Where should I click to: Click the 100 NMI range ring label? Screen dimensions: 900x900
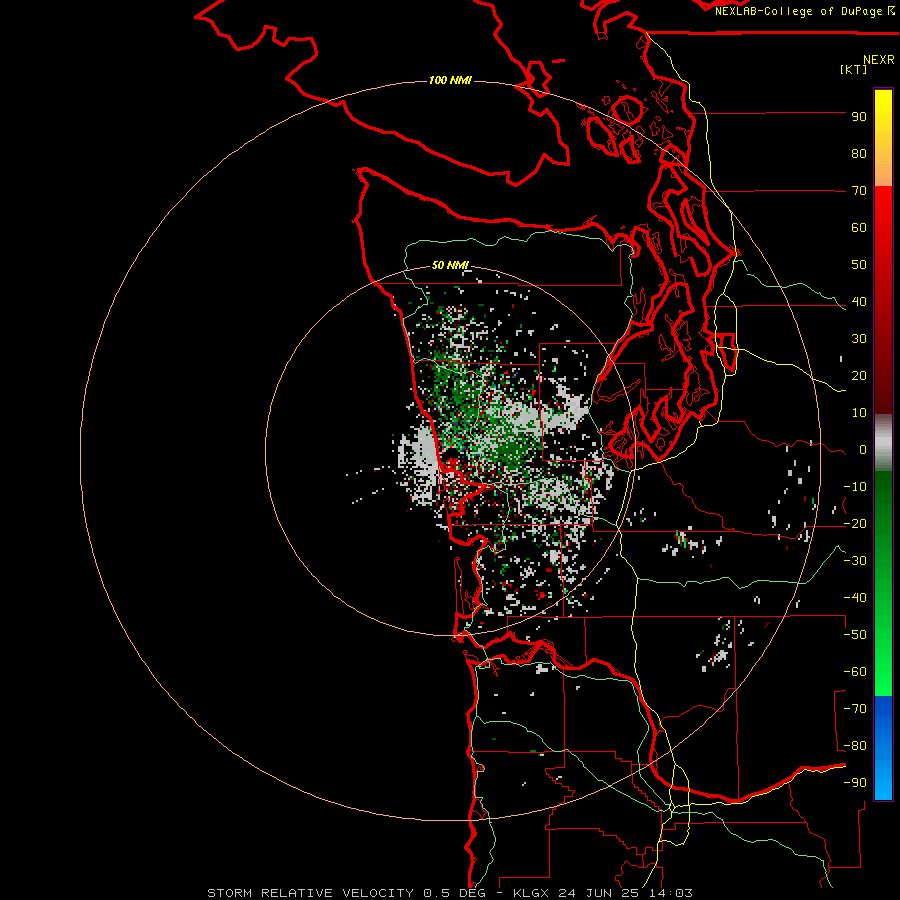point(450,80)
